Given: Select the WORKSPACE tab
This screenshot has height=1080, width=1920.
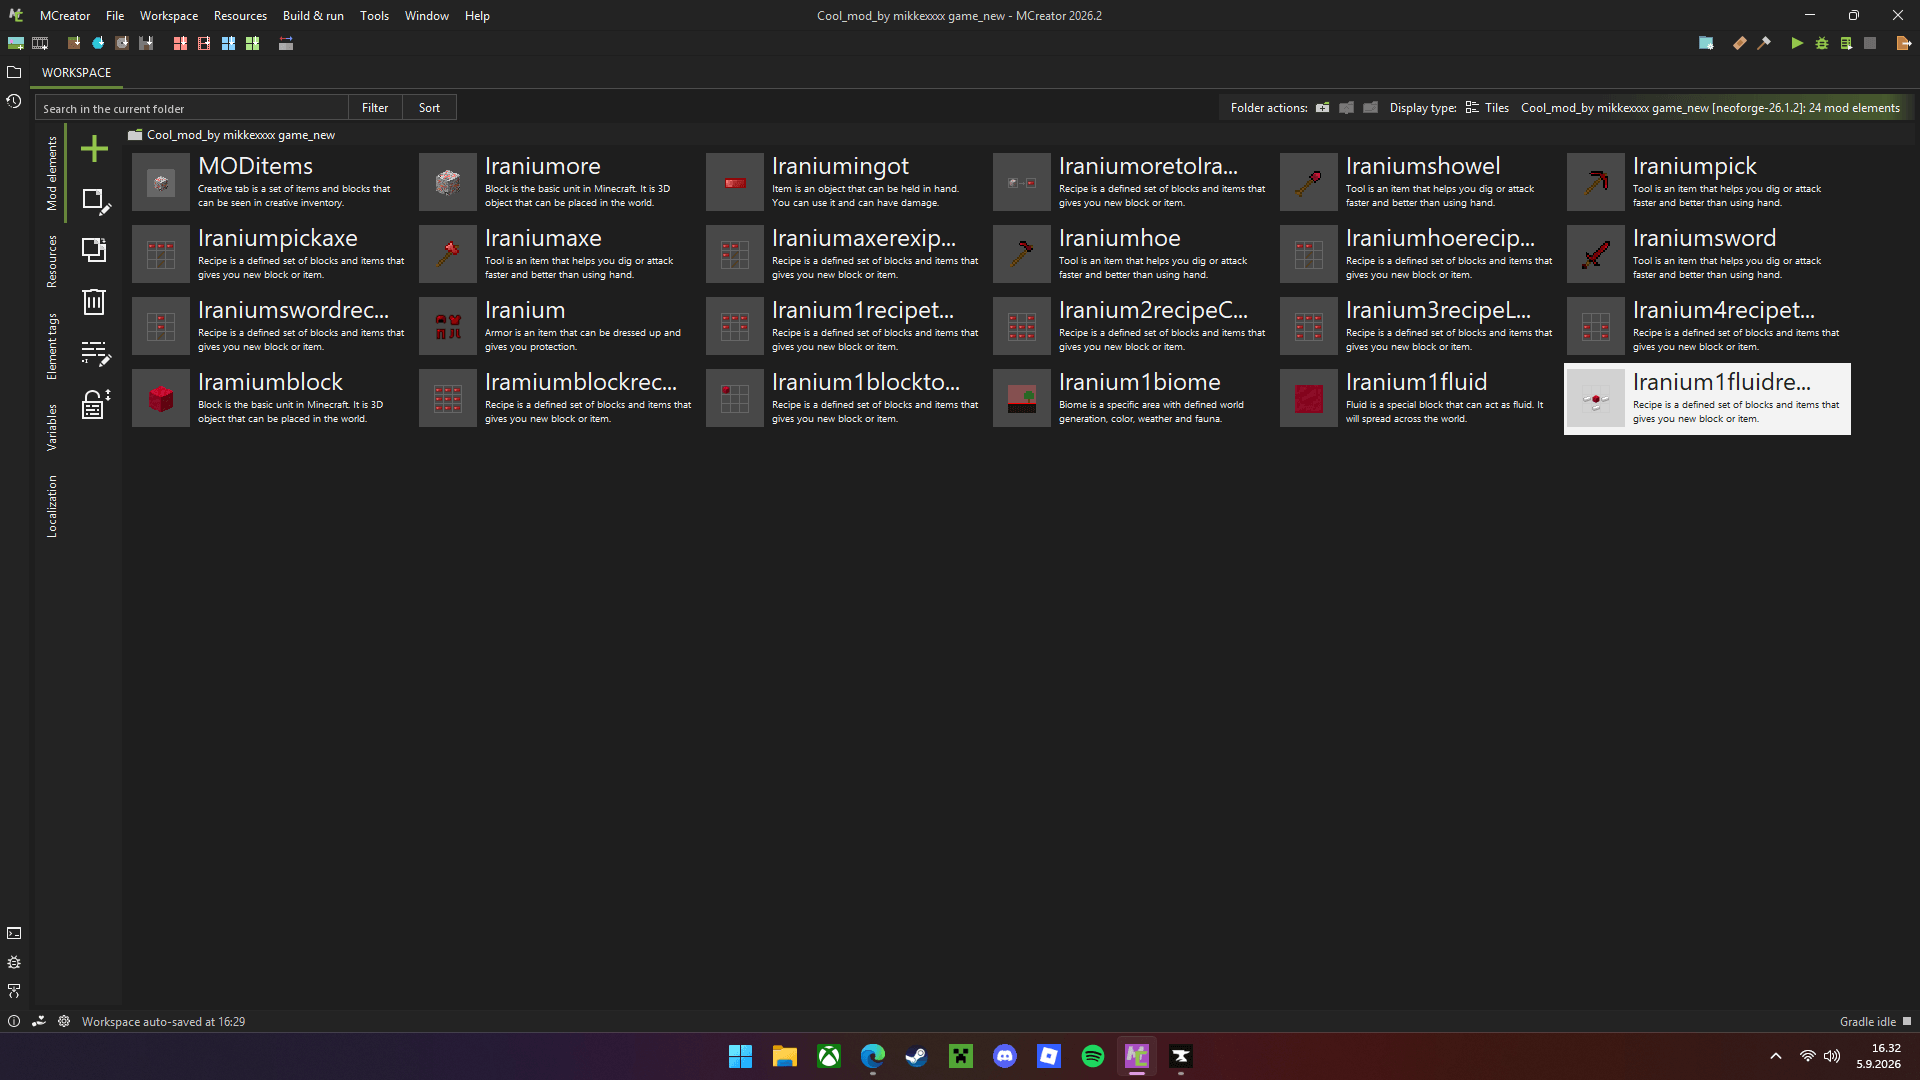Looking at the screenshot, I should click(x=76, y=72).
